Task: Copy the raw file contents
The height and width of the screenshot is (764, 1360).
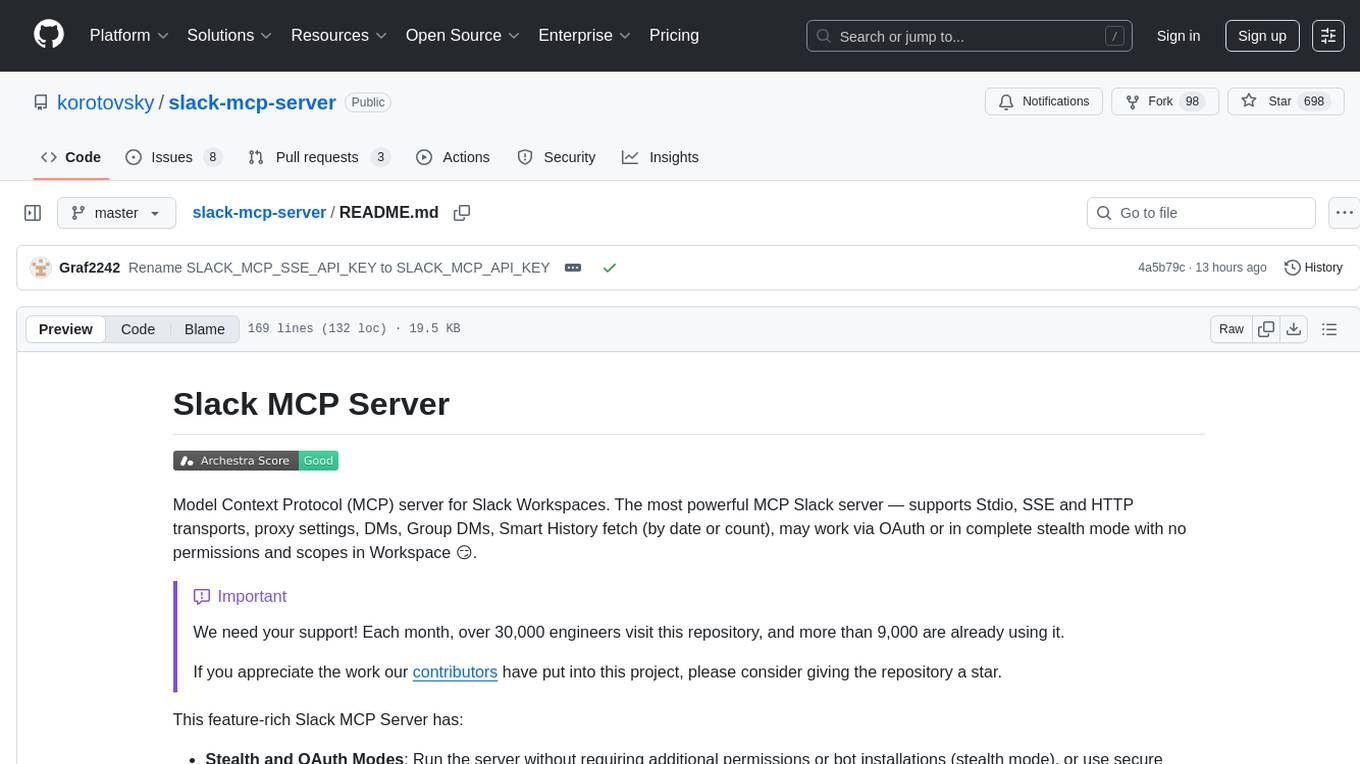Action: [x=1266, y=329]
